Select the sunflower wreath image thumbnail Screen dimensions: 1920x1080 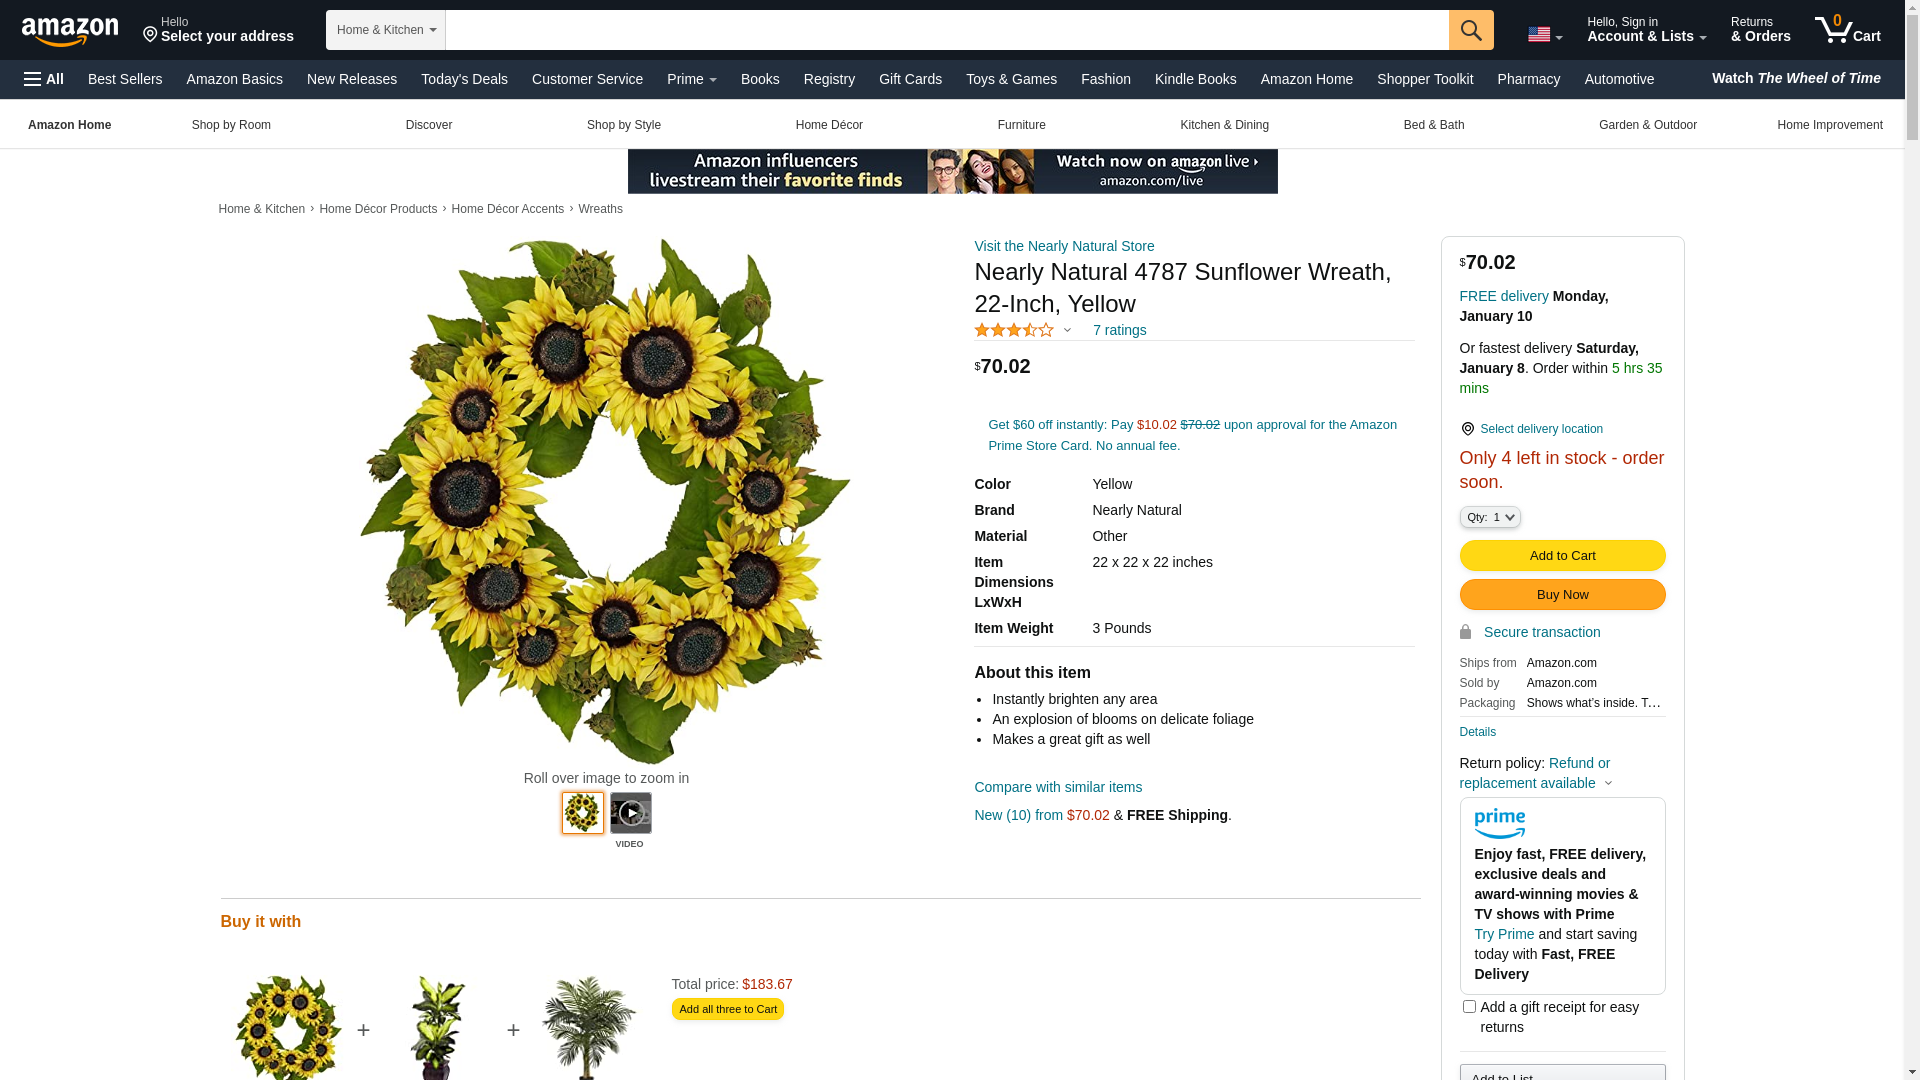coord(582,813)
